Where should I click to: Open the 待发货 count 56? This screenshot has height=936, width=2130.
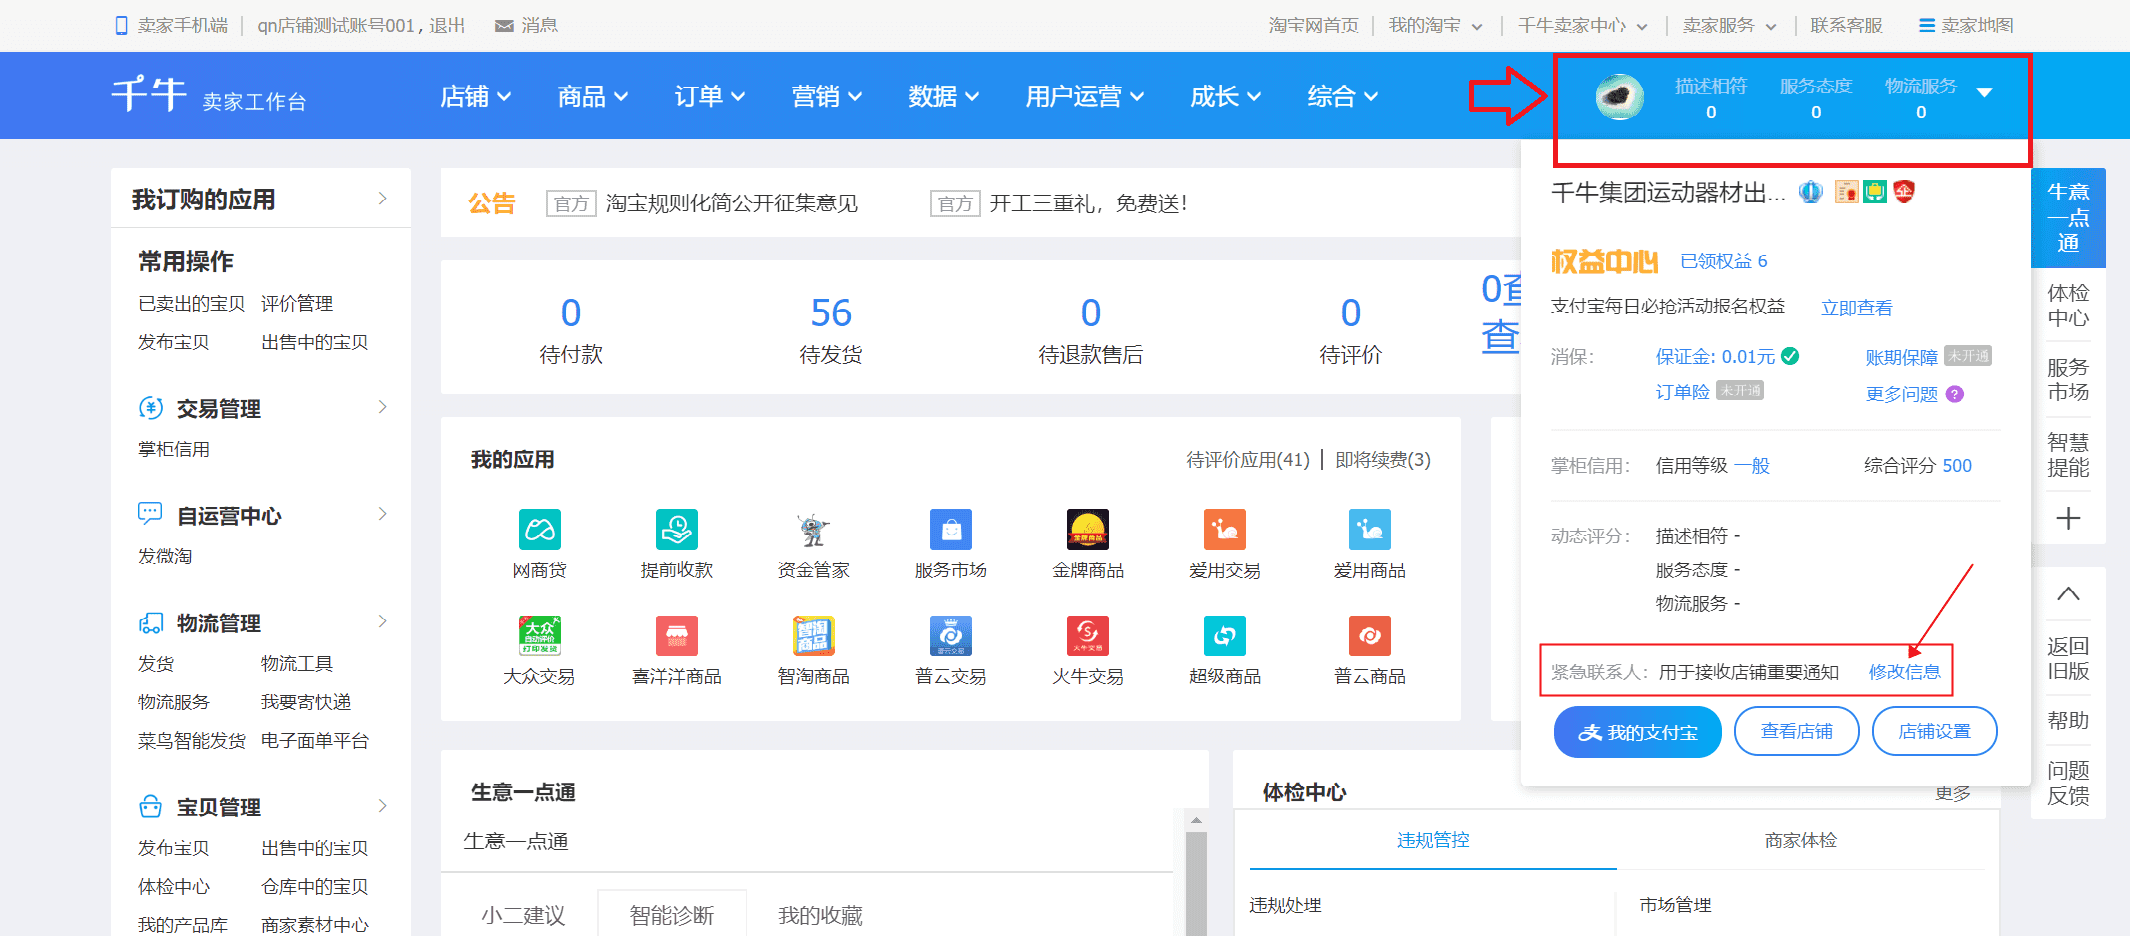pyautogui.click(x=831, y=313)
